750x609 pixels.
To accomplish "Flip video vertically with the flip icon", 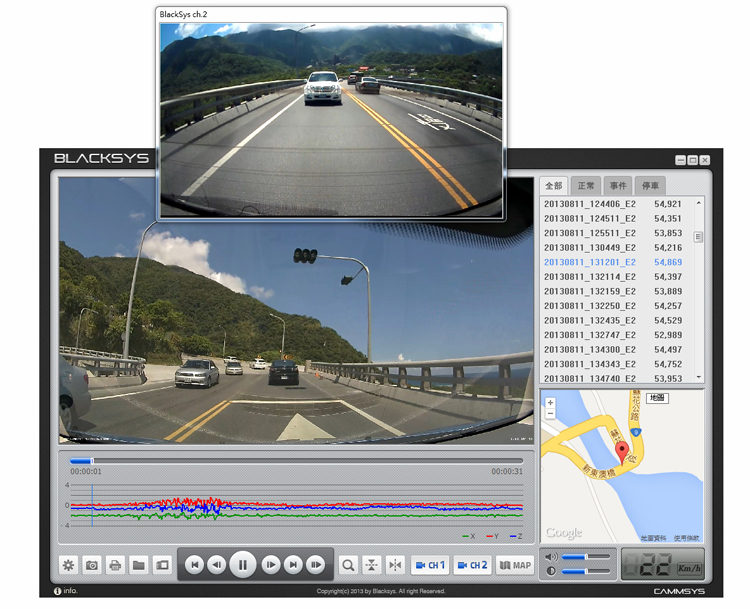I will coord(371,565).
